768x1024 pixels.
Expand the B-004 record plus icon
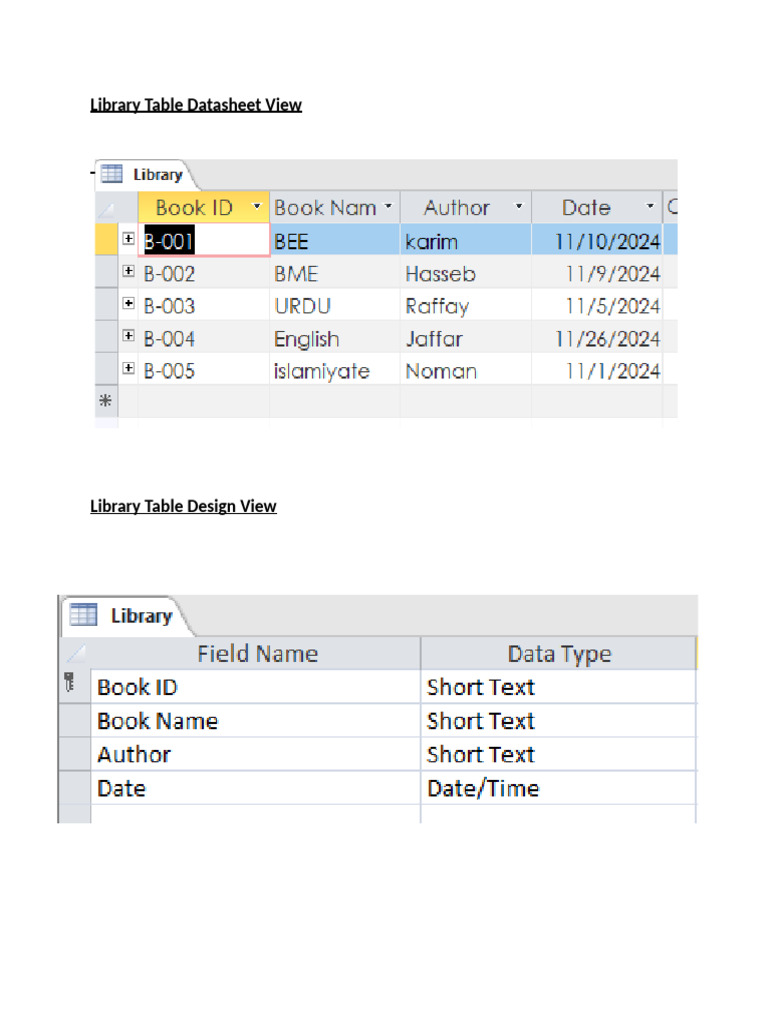[129, 337]
